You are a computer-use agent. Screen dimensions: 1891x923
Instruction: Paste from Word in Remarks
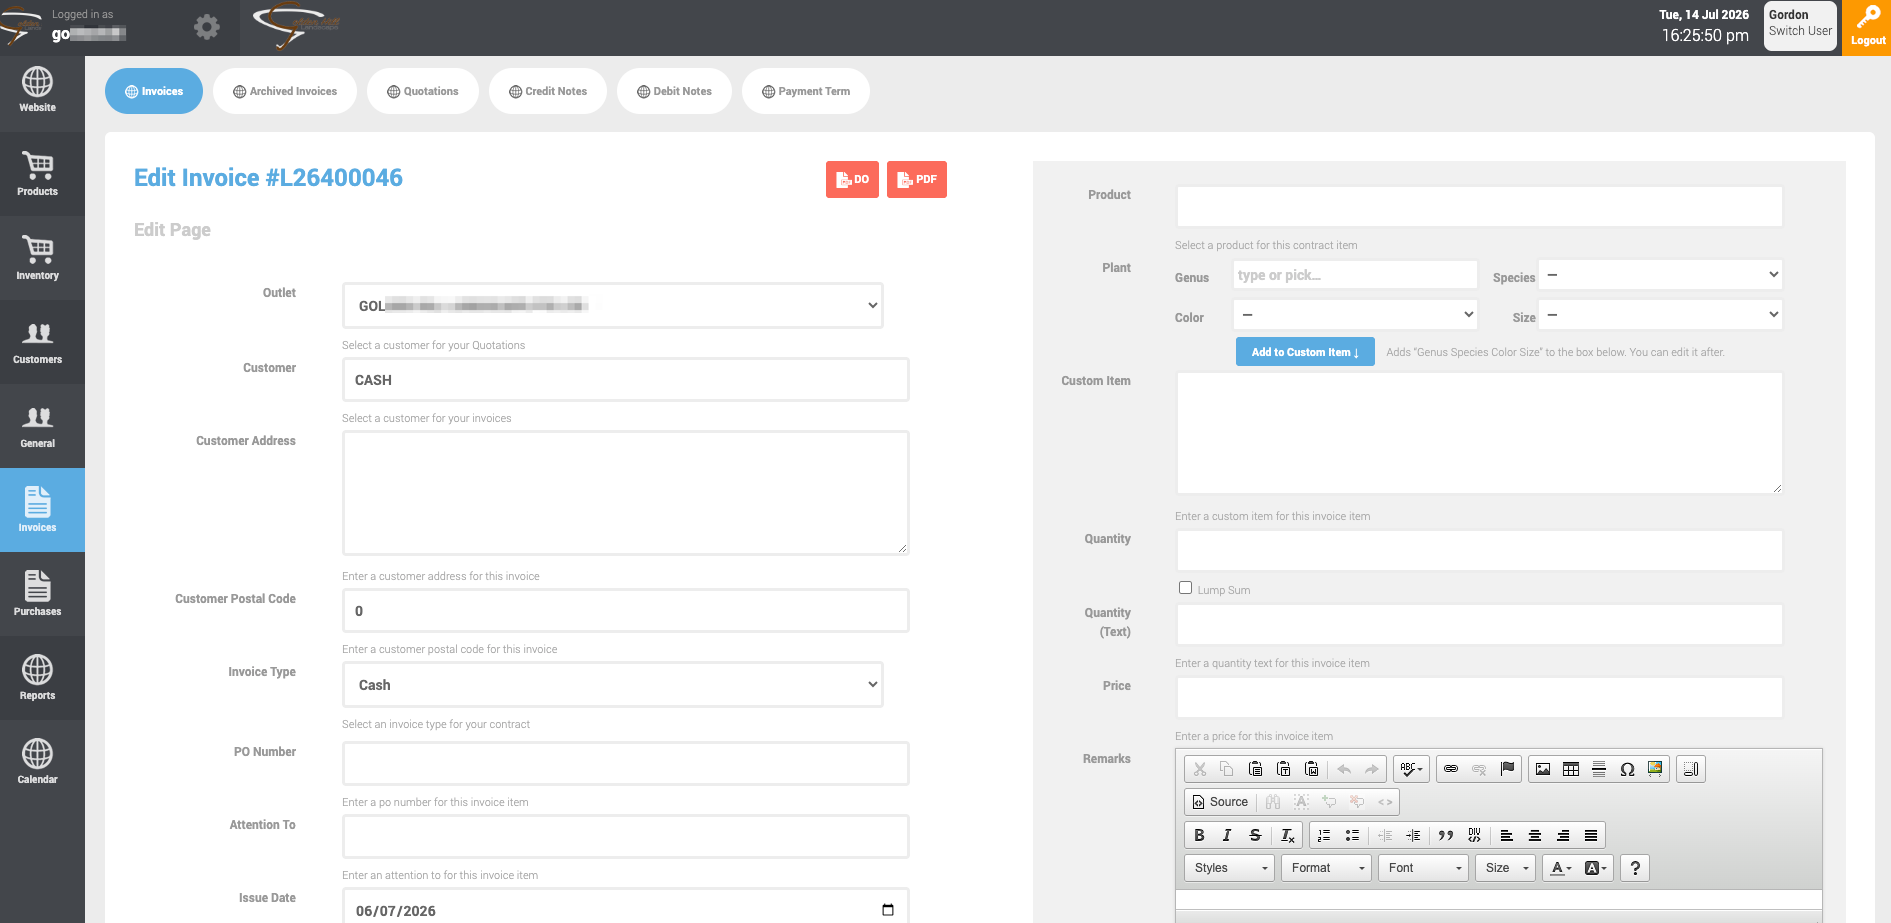pyautogui.click(x=1312, y=769)
